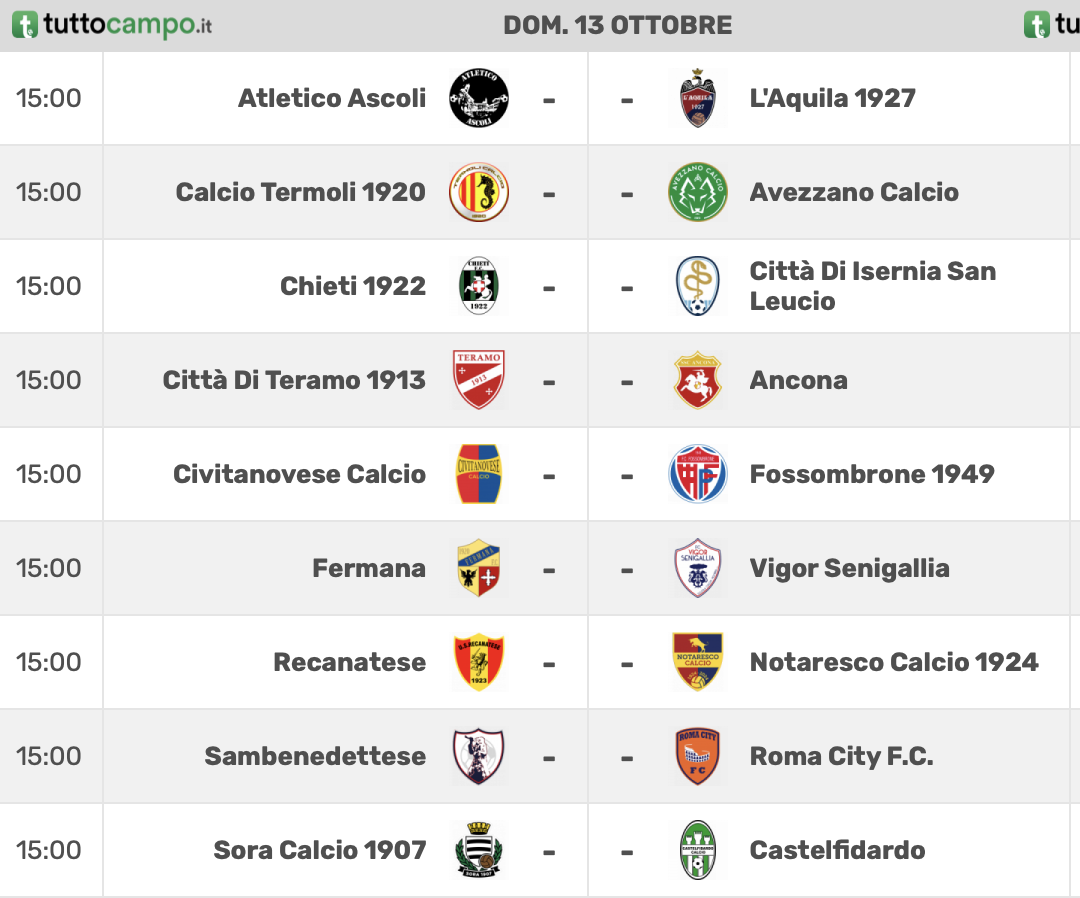Click the Chieti 1922 club badge
Image resolution: width=1080 pixels, height=898 pixels.
[479, 286]
